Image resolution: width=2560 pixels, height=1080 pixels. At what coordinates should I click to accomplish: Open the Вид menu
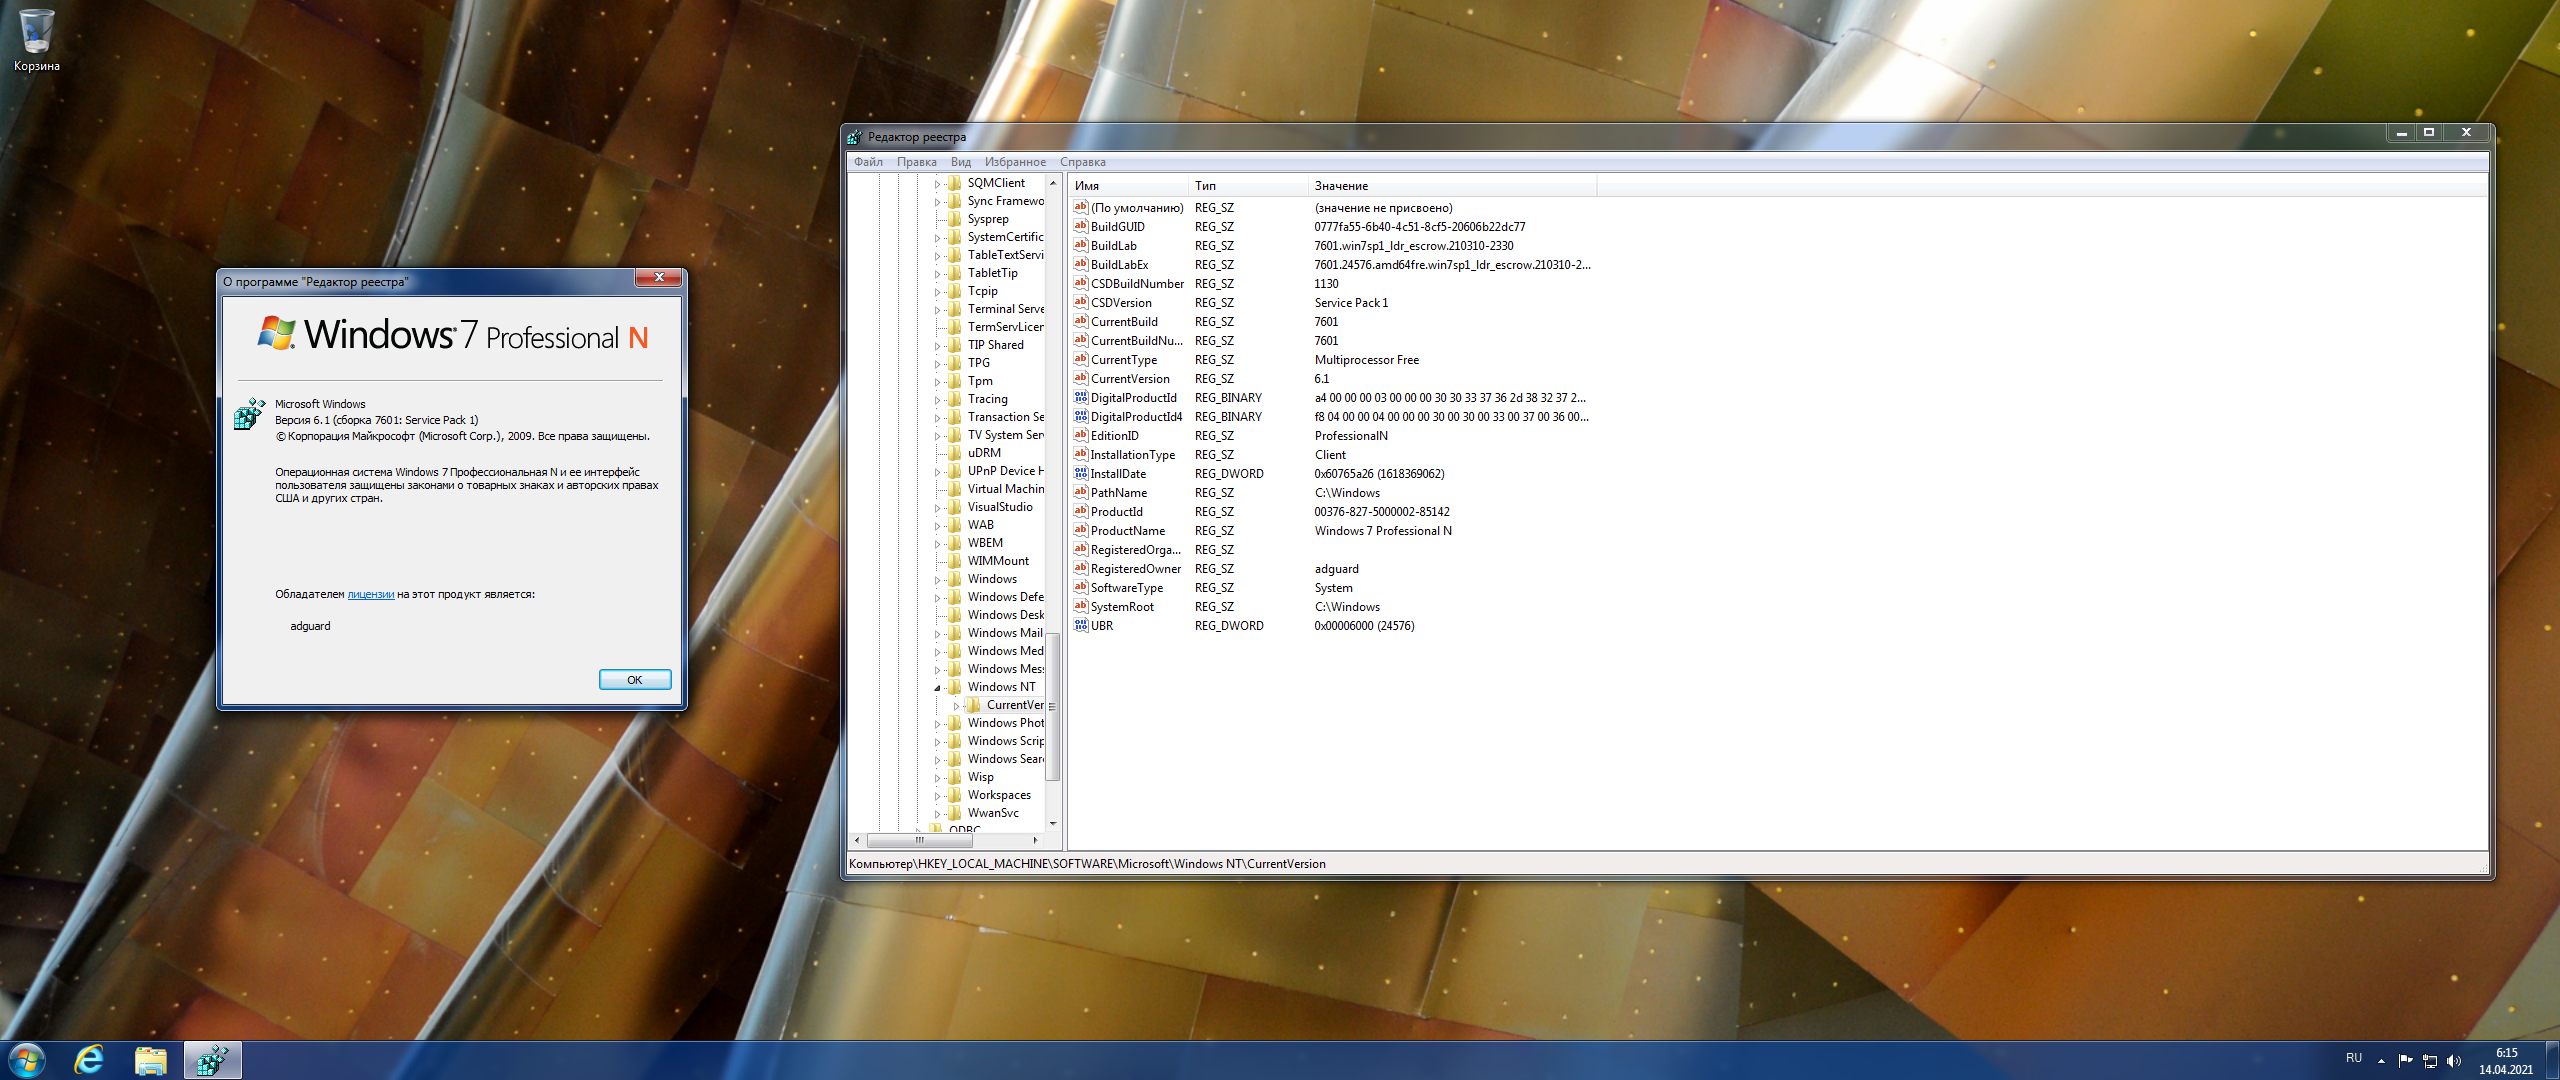click(961, 162)
